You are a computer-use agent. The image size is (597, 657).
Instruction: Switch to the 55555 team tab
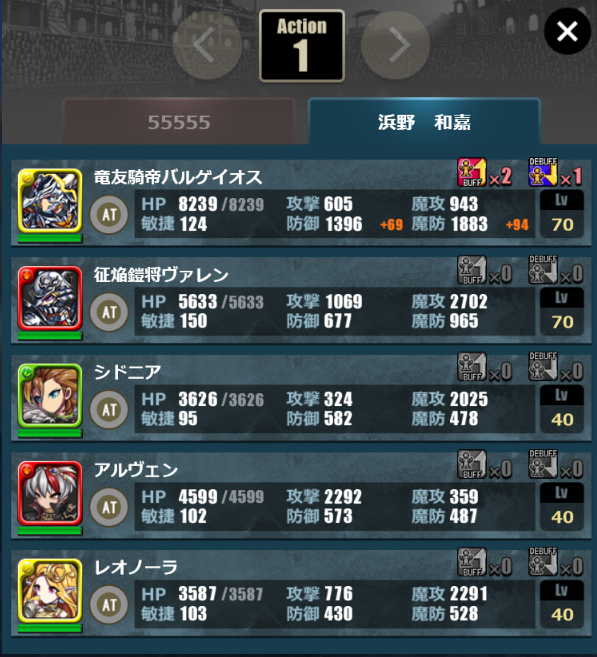[179, 122]
